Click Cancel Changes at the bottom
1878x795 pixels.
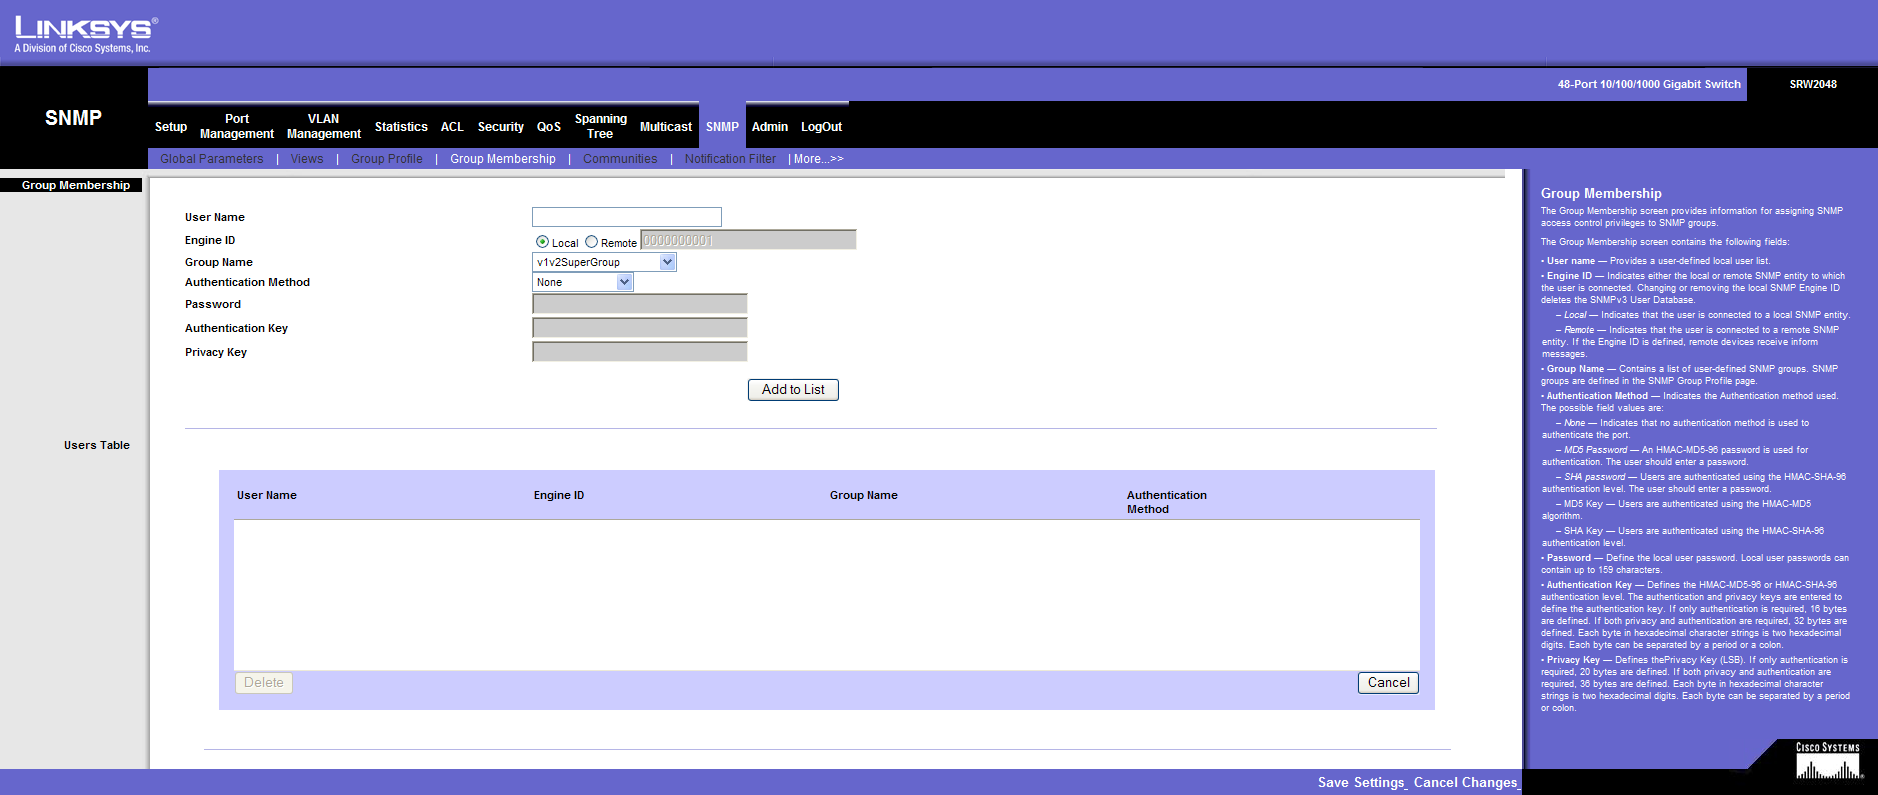1465,783
